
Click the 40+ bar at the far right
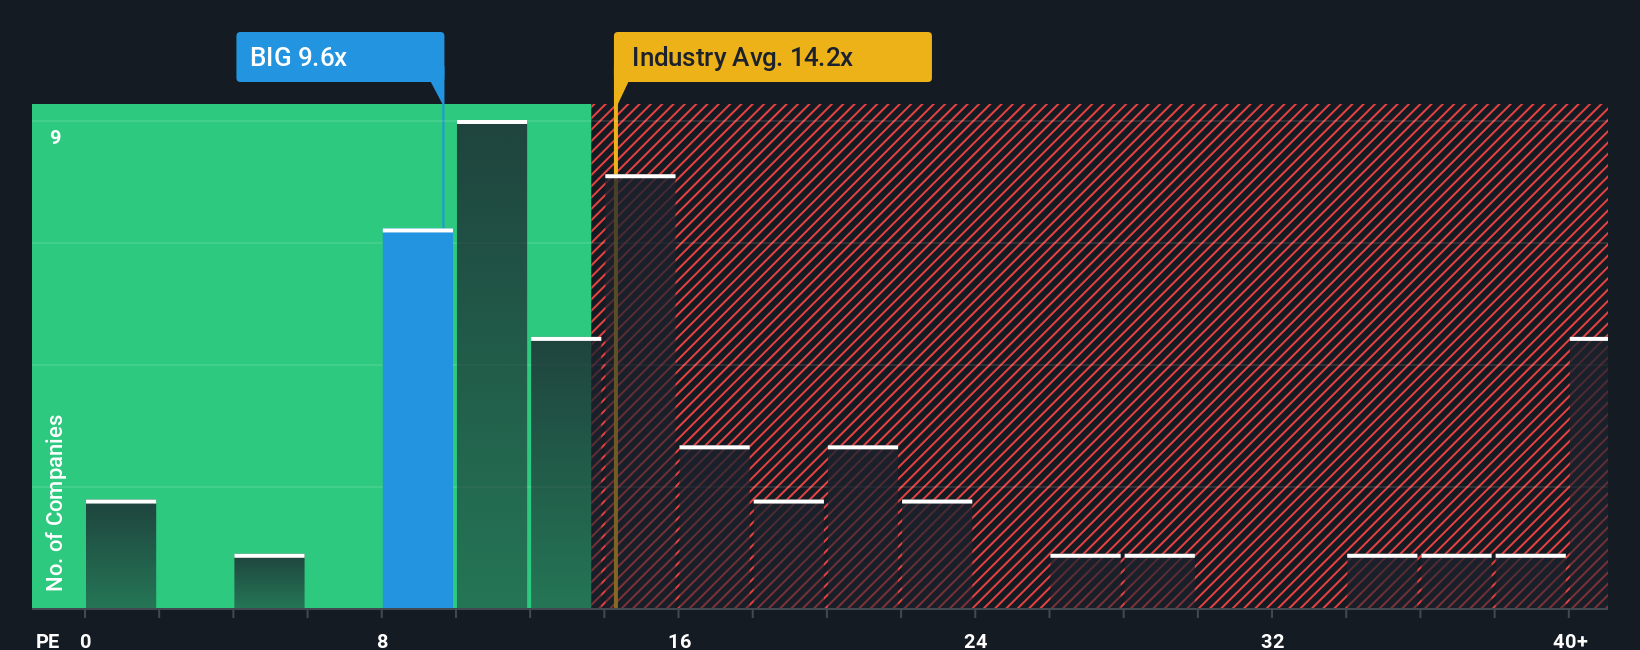click(1589, 473)
